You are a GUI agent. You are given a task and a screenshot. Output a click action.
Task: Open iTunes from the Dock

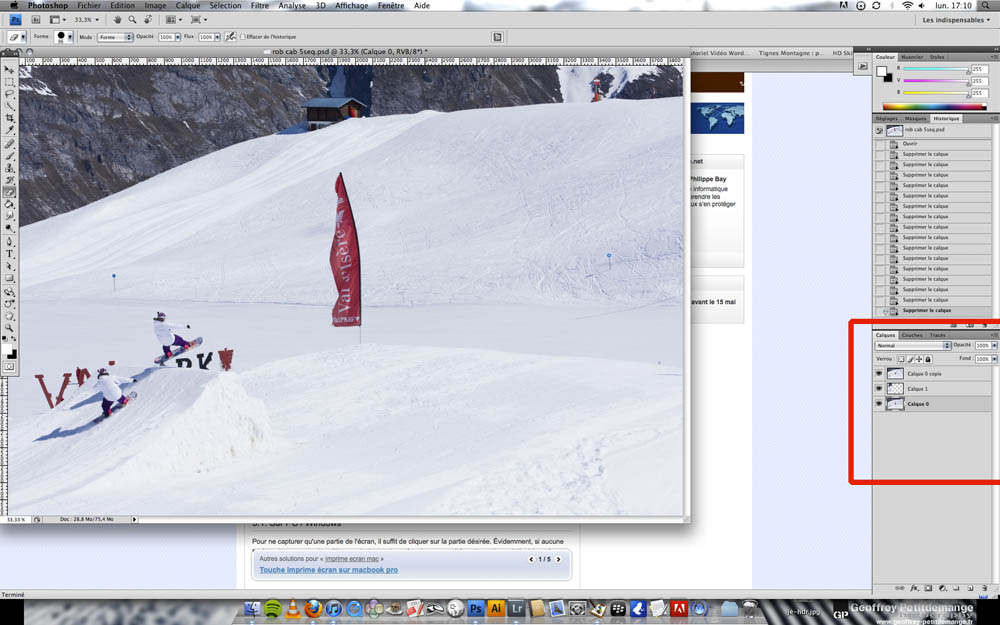(333, 608)
